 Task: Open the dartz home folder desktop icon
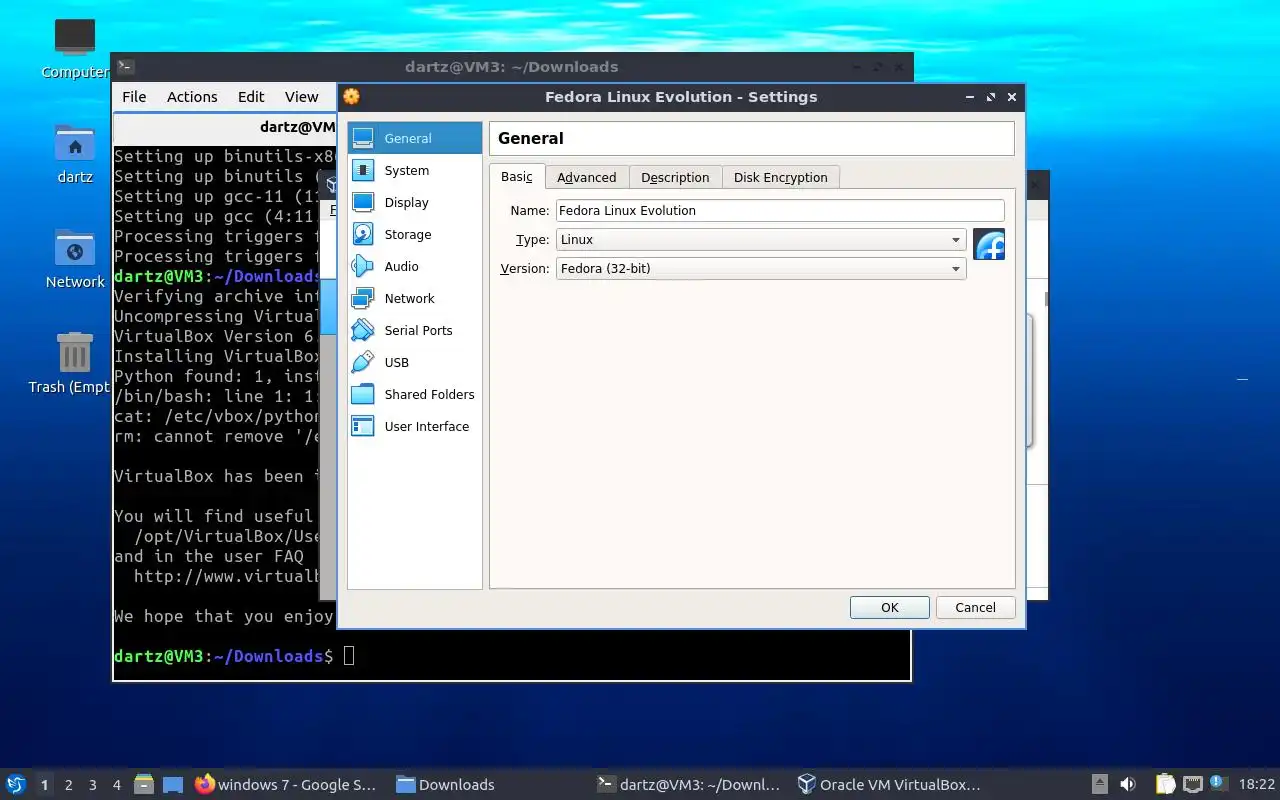point(75,155)
